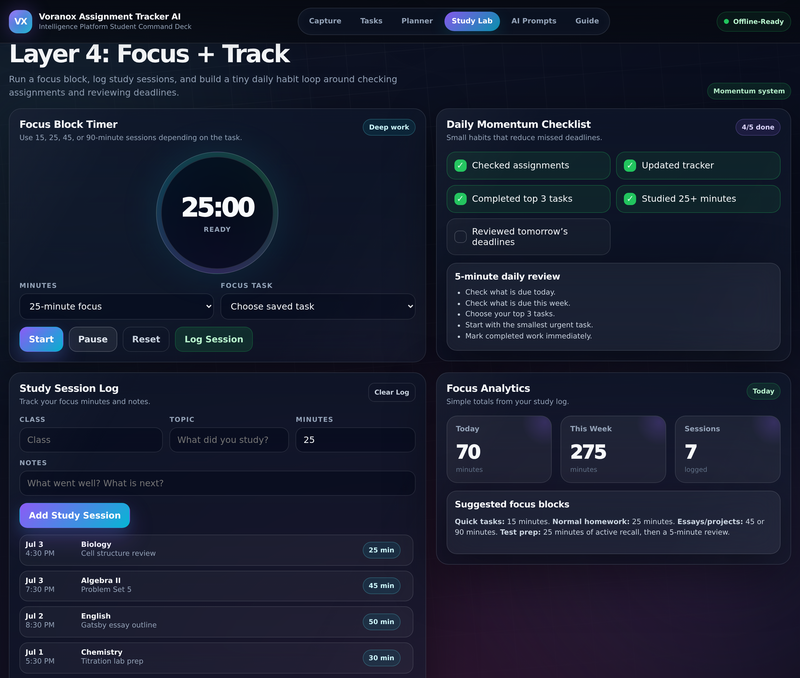This screenshot has width=800, height=678.
Task: Click the circular 25:00 timer ring
Action: coord(217,213)
